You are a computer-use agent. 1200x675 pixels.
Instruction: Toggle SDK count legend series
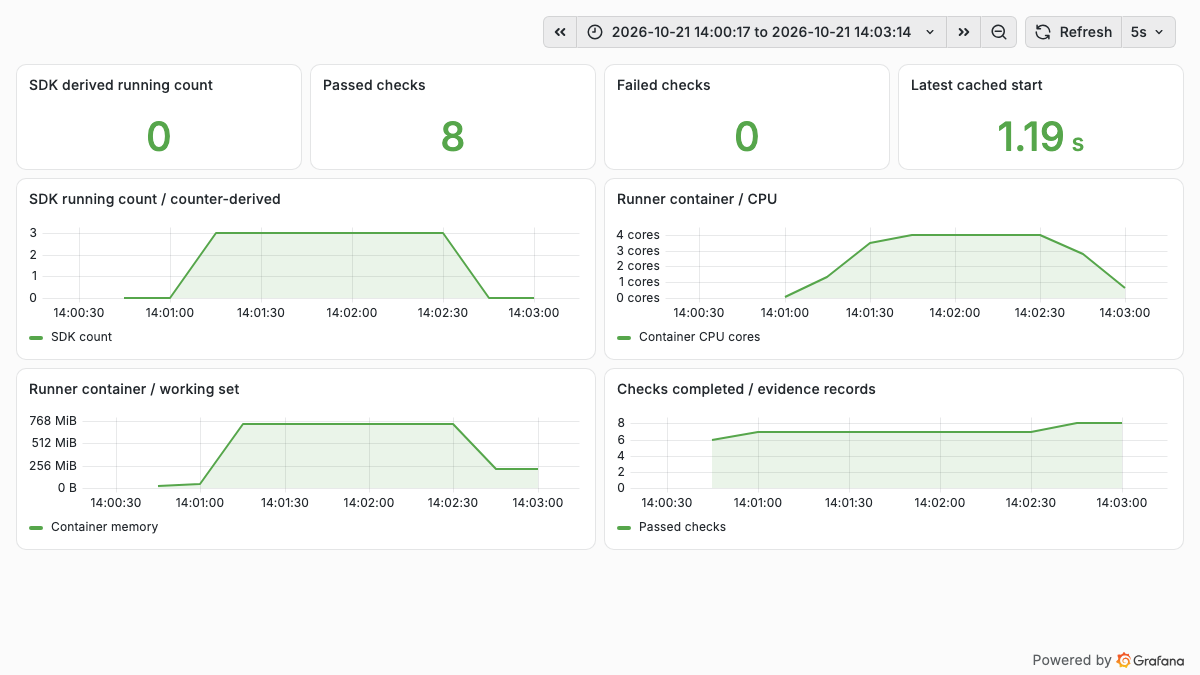[81, 337]
